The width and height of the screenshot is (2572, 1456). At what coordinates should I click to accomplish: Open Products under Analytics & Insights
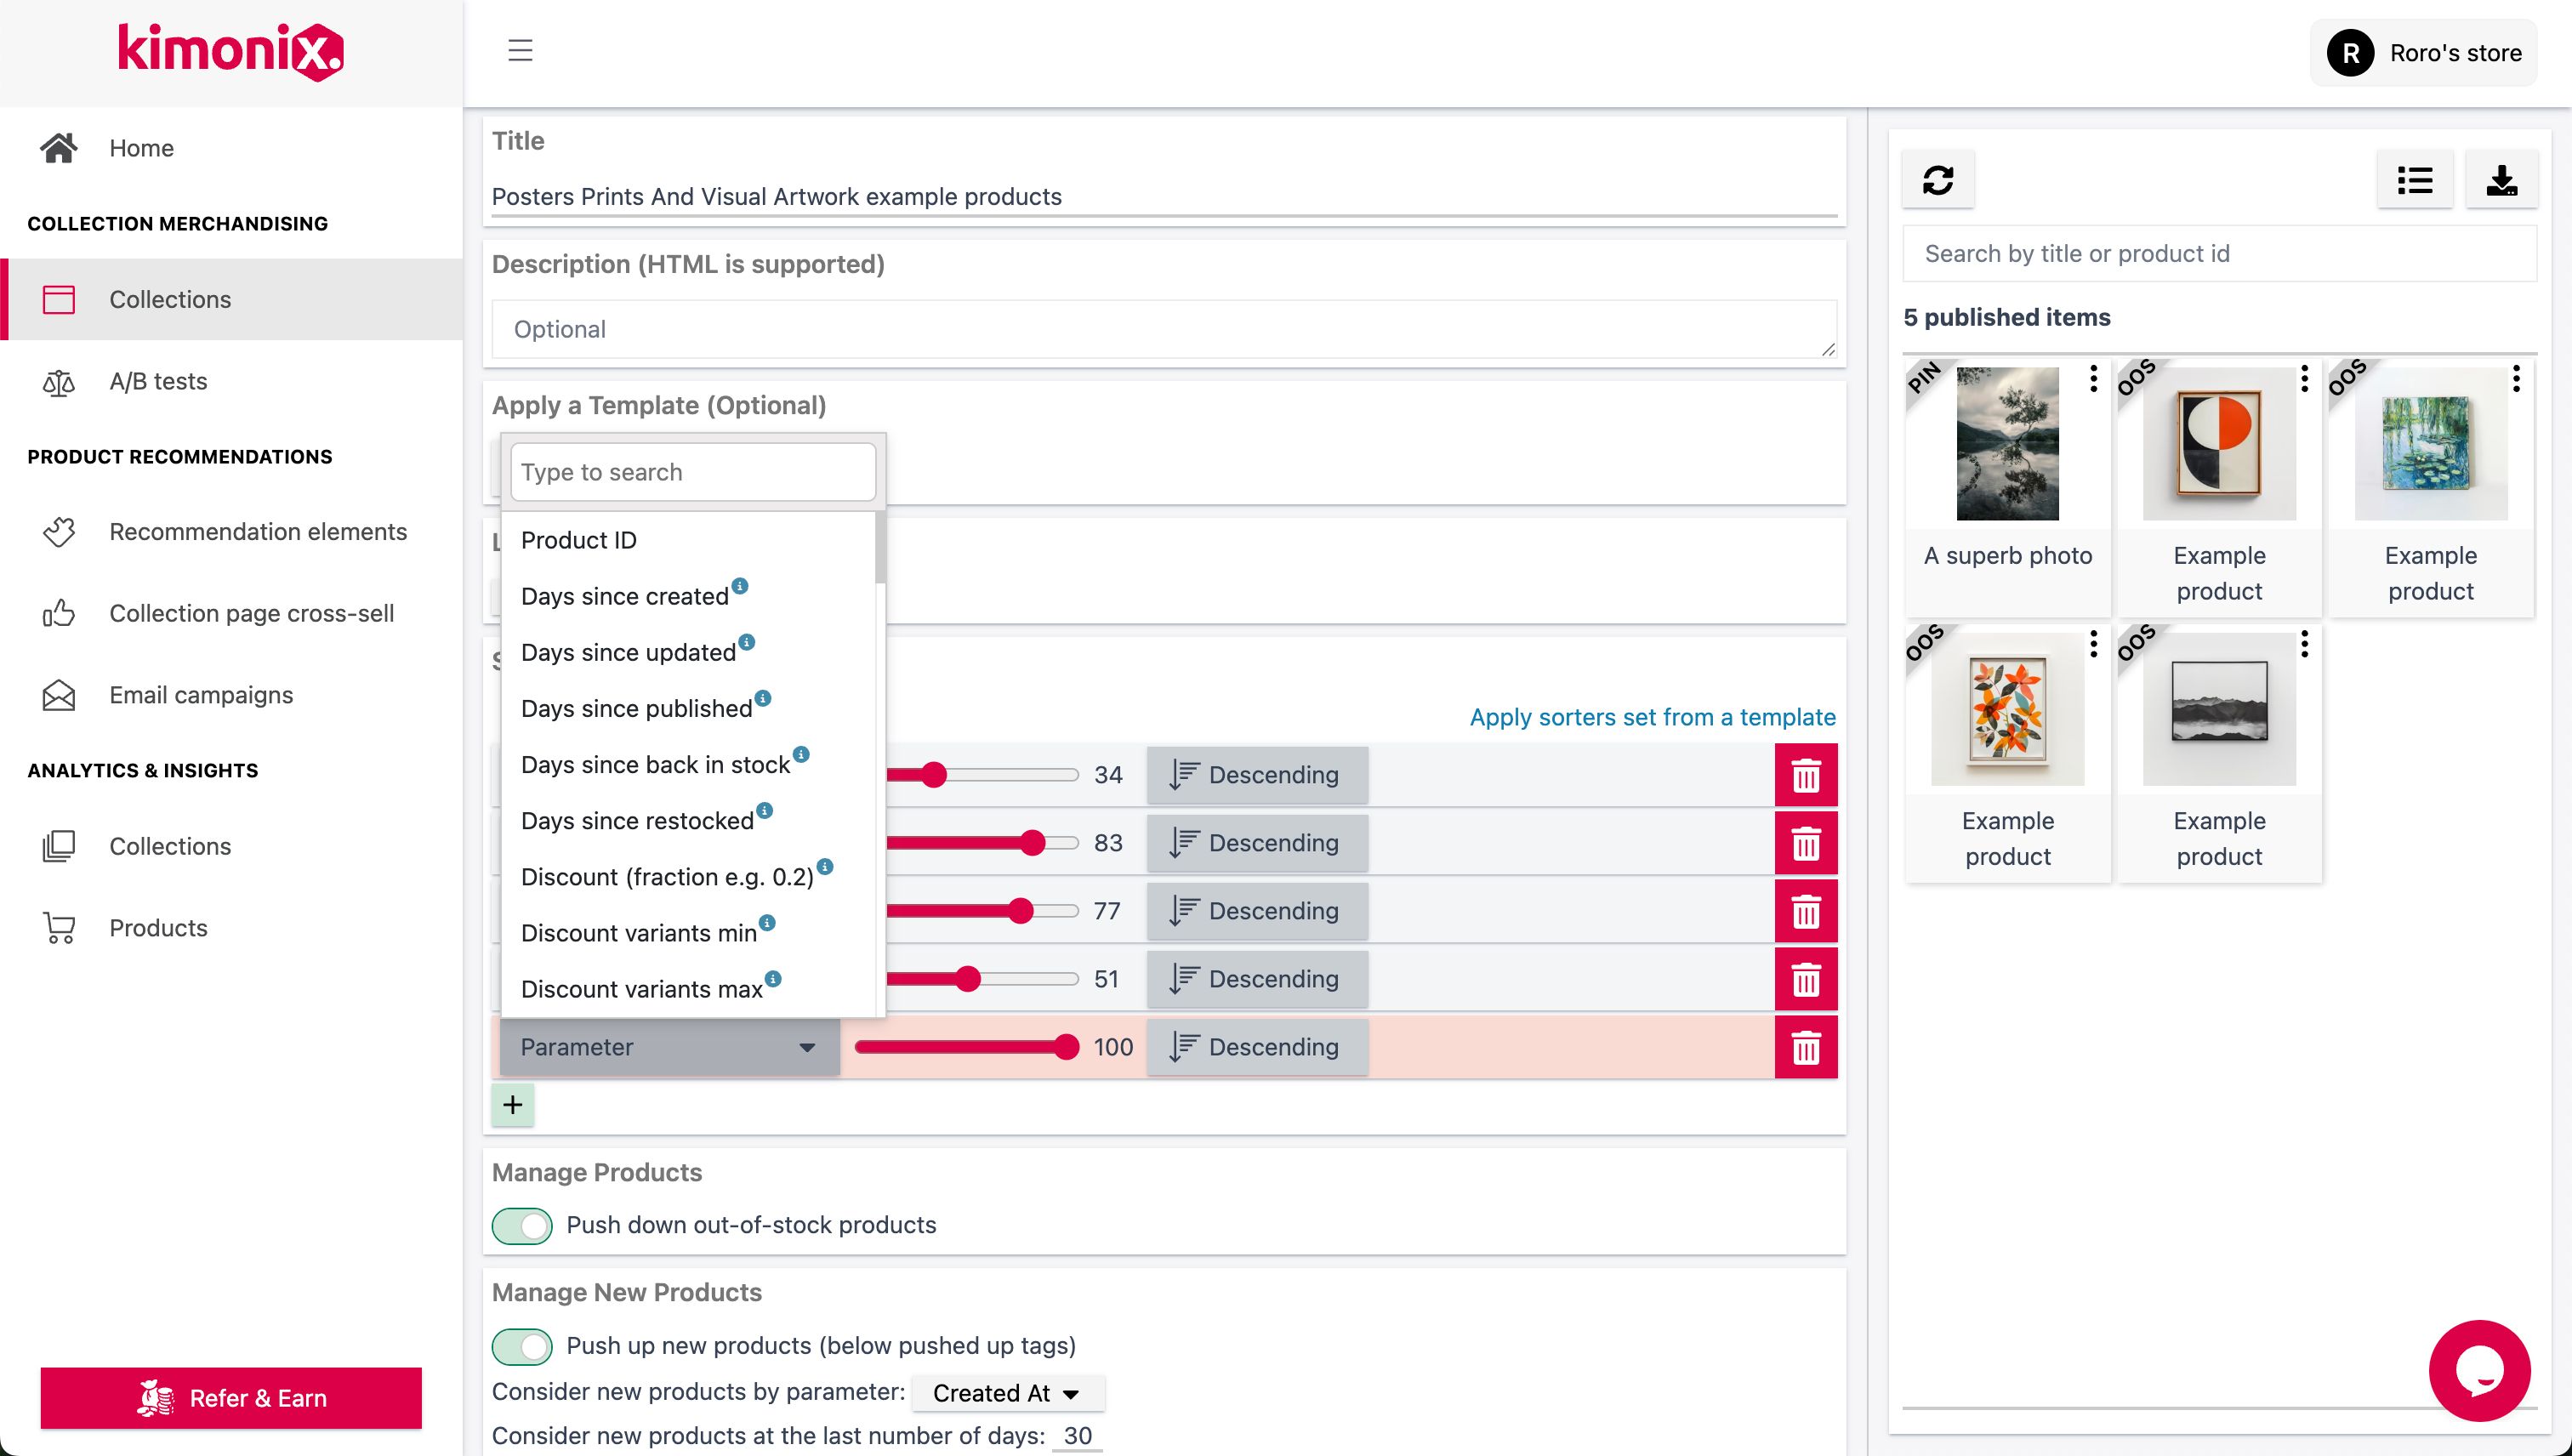pos(158,927)
